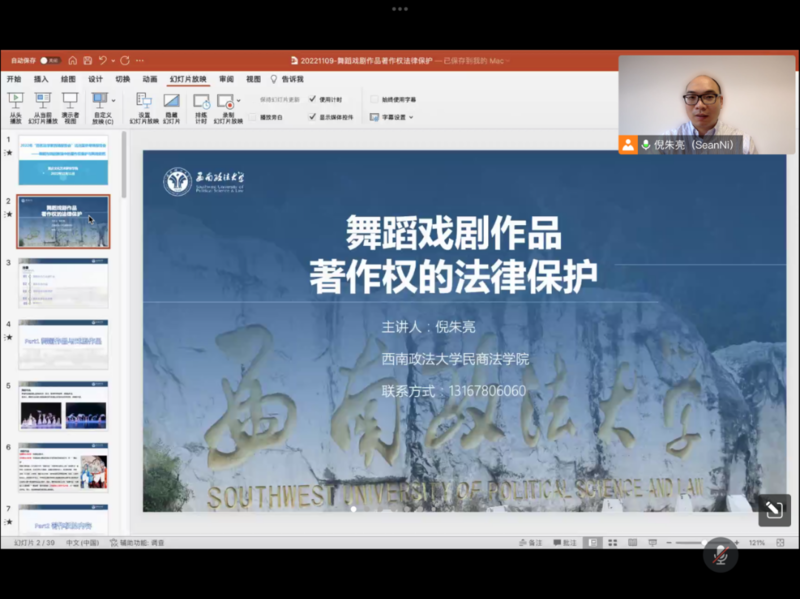This screenshot has height=599, width=800.
Task: Enable the 始终使用字幕 checkbox
Action: (x=374, y=99)
